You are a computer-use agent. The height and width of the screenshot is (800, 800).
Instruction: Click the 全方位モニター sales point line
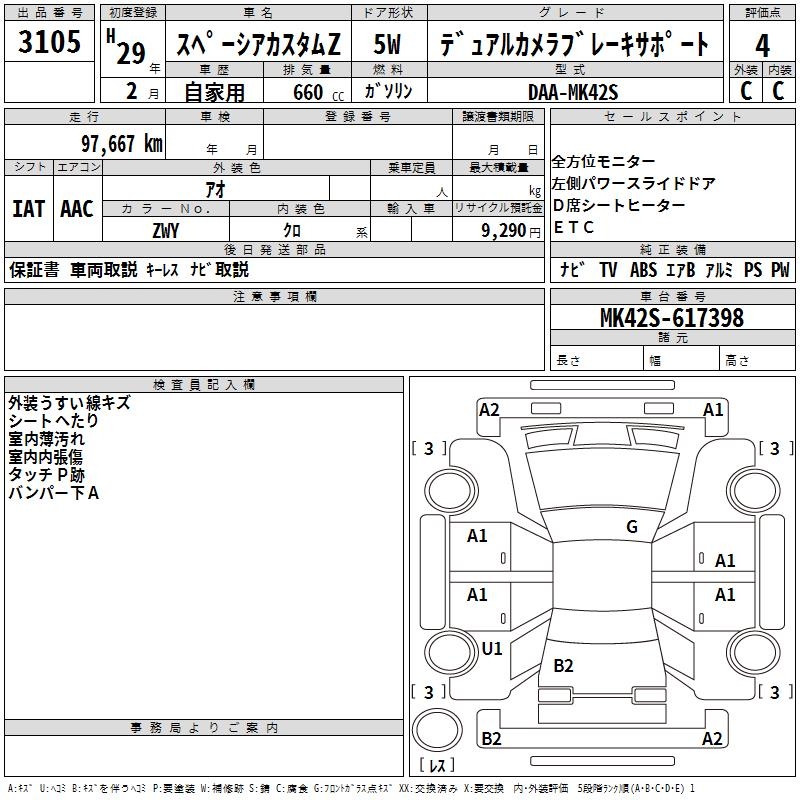(x=604, y=162)
